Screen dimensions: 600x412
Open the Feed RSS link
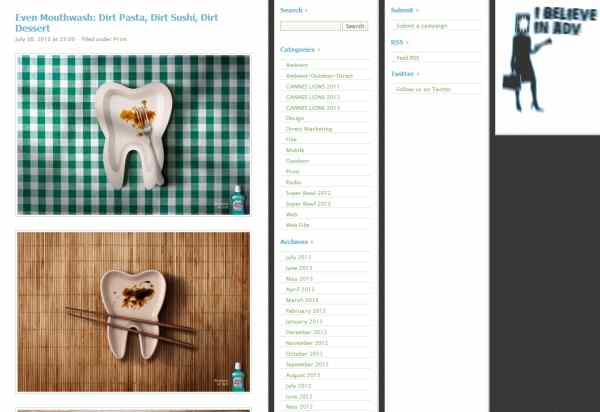pos(408,58)
